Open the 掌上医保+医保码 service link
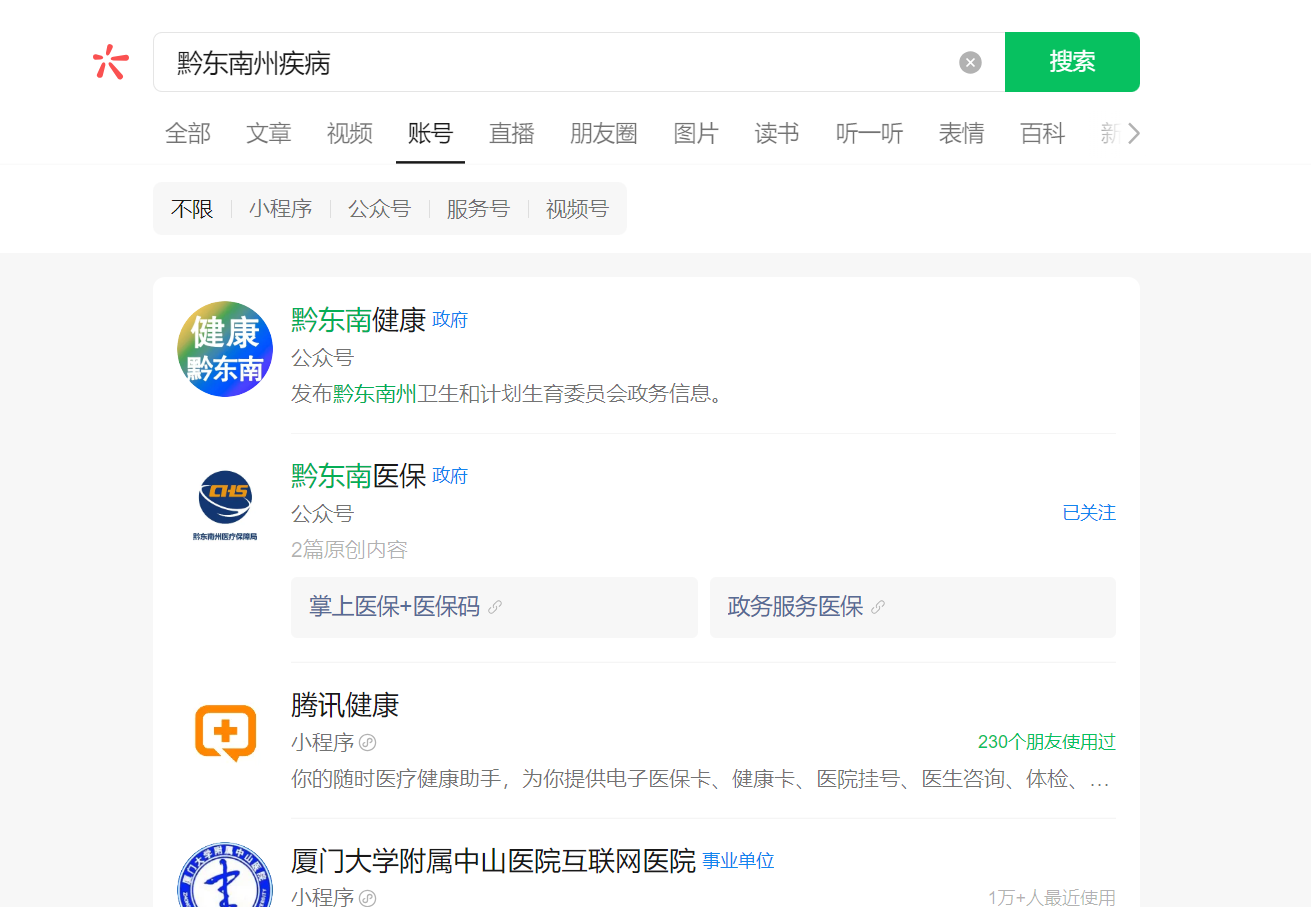This screenshot has height=907, width=1311. [494, 607]
